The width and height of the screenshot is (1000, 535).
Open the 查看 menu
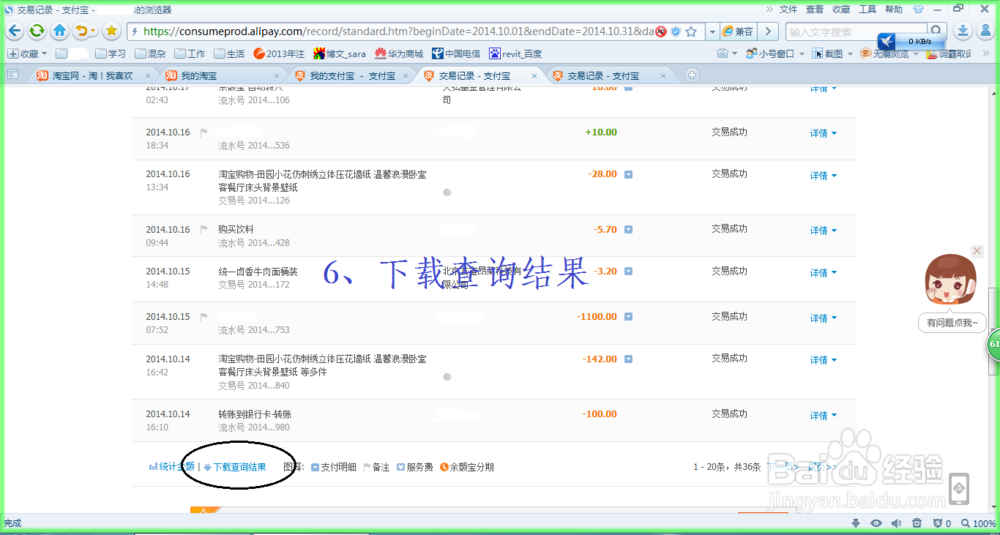pyautogui.click(x=814, y=9)
